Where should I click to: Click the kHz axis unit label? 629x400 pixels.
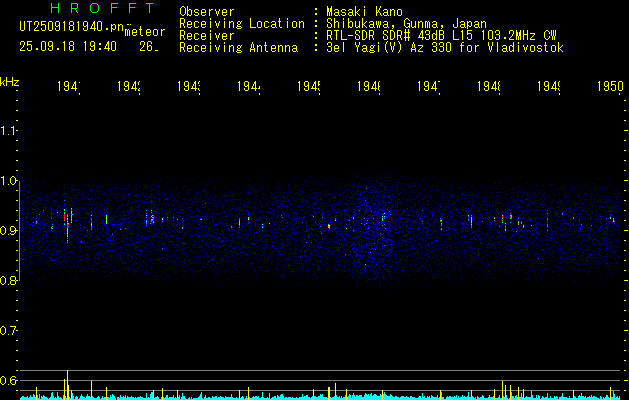[10, 82]
